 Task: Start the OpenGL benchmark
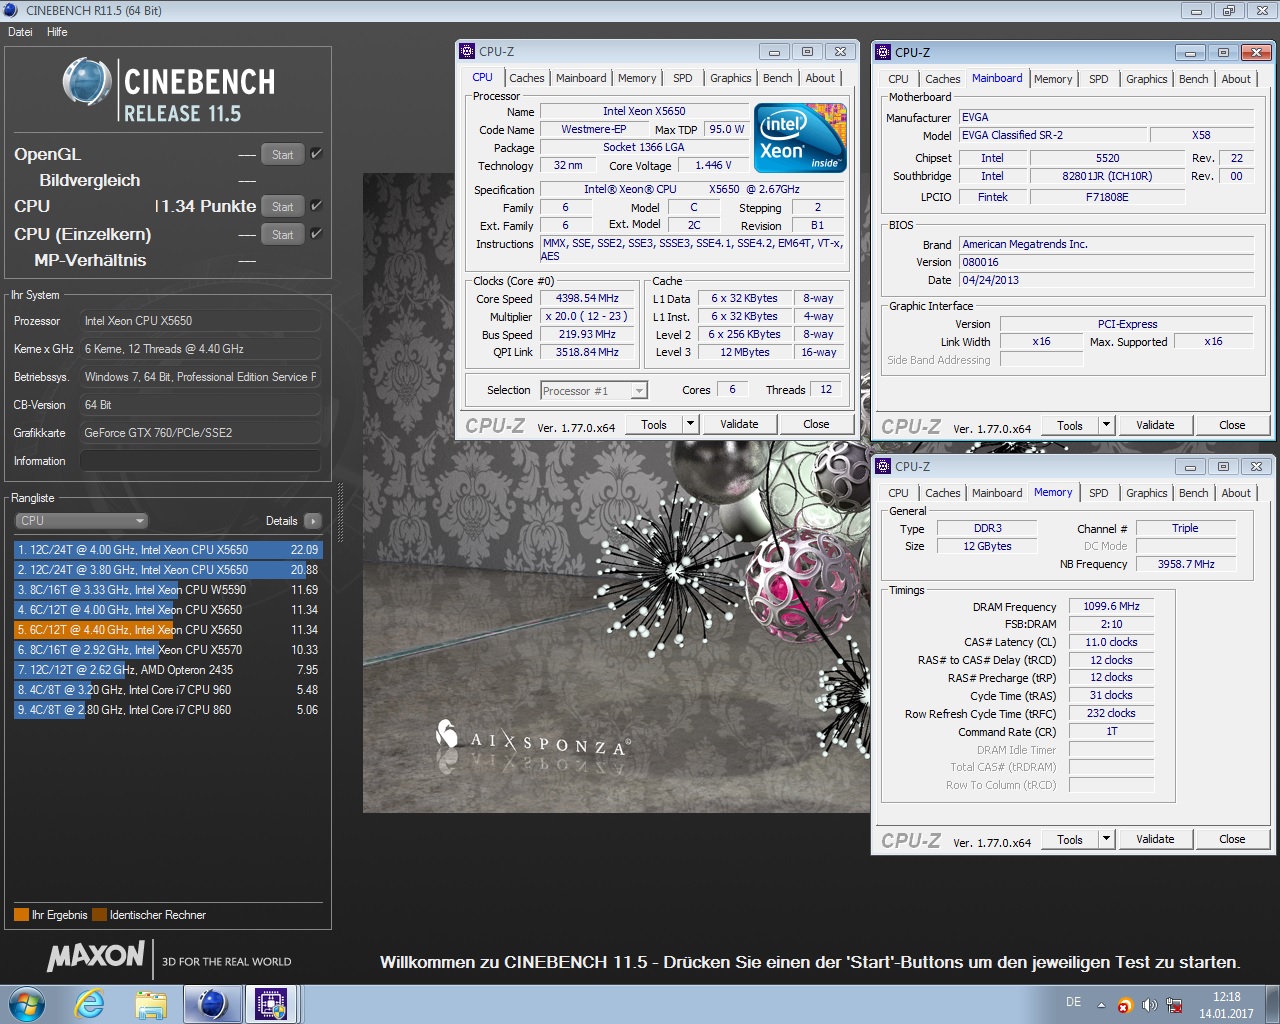[283, 154]
